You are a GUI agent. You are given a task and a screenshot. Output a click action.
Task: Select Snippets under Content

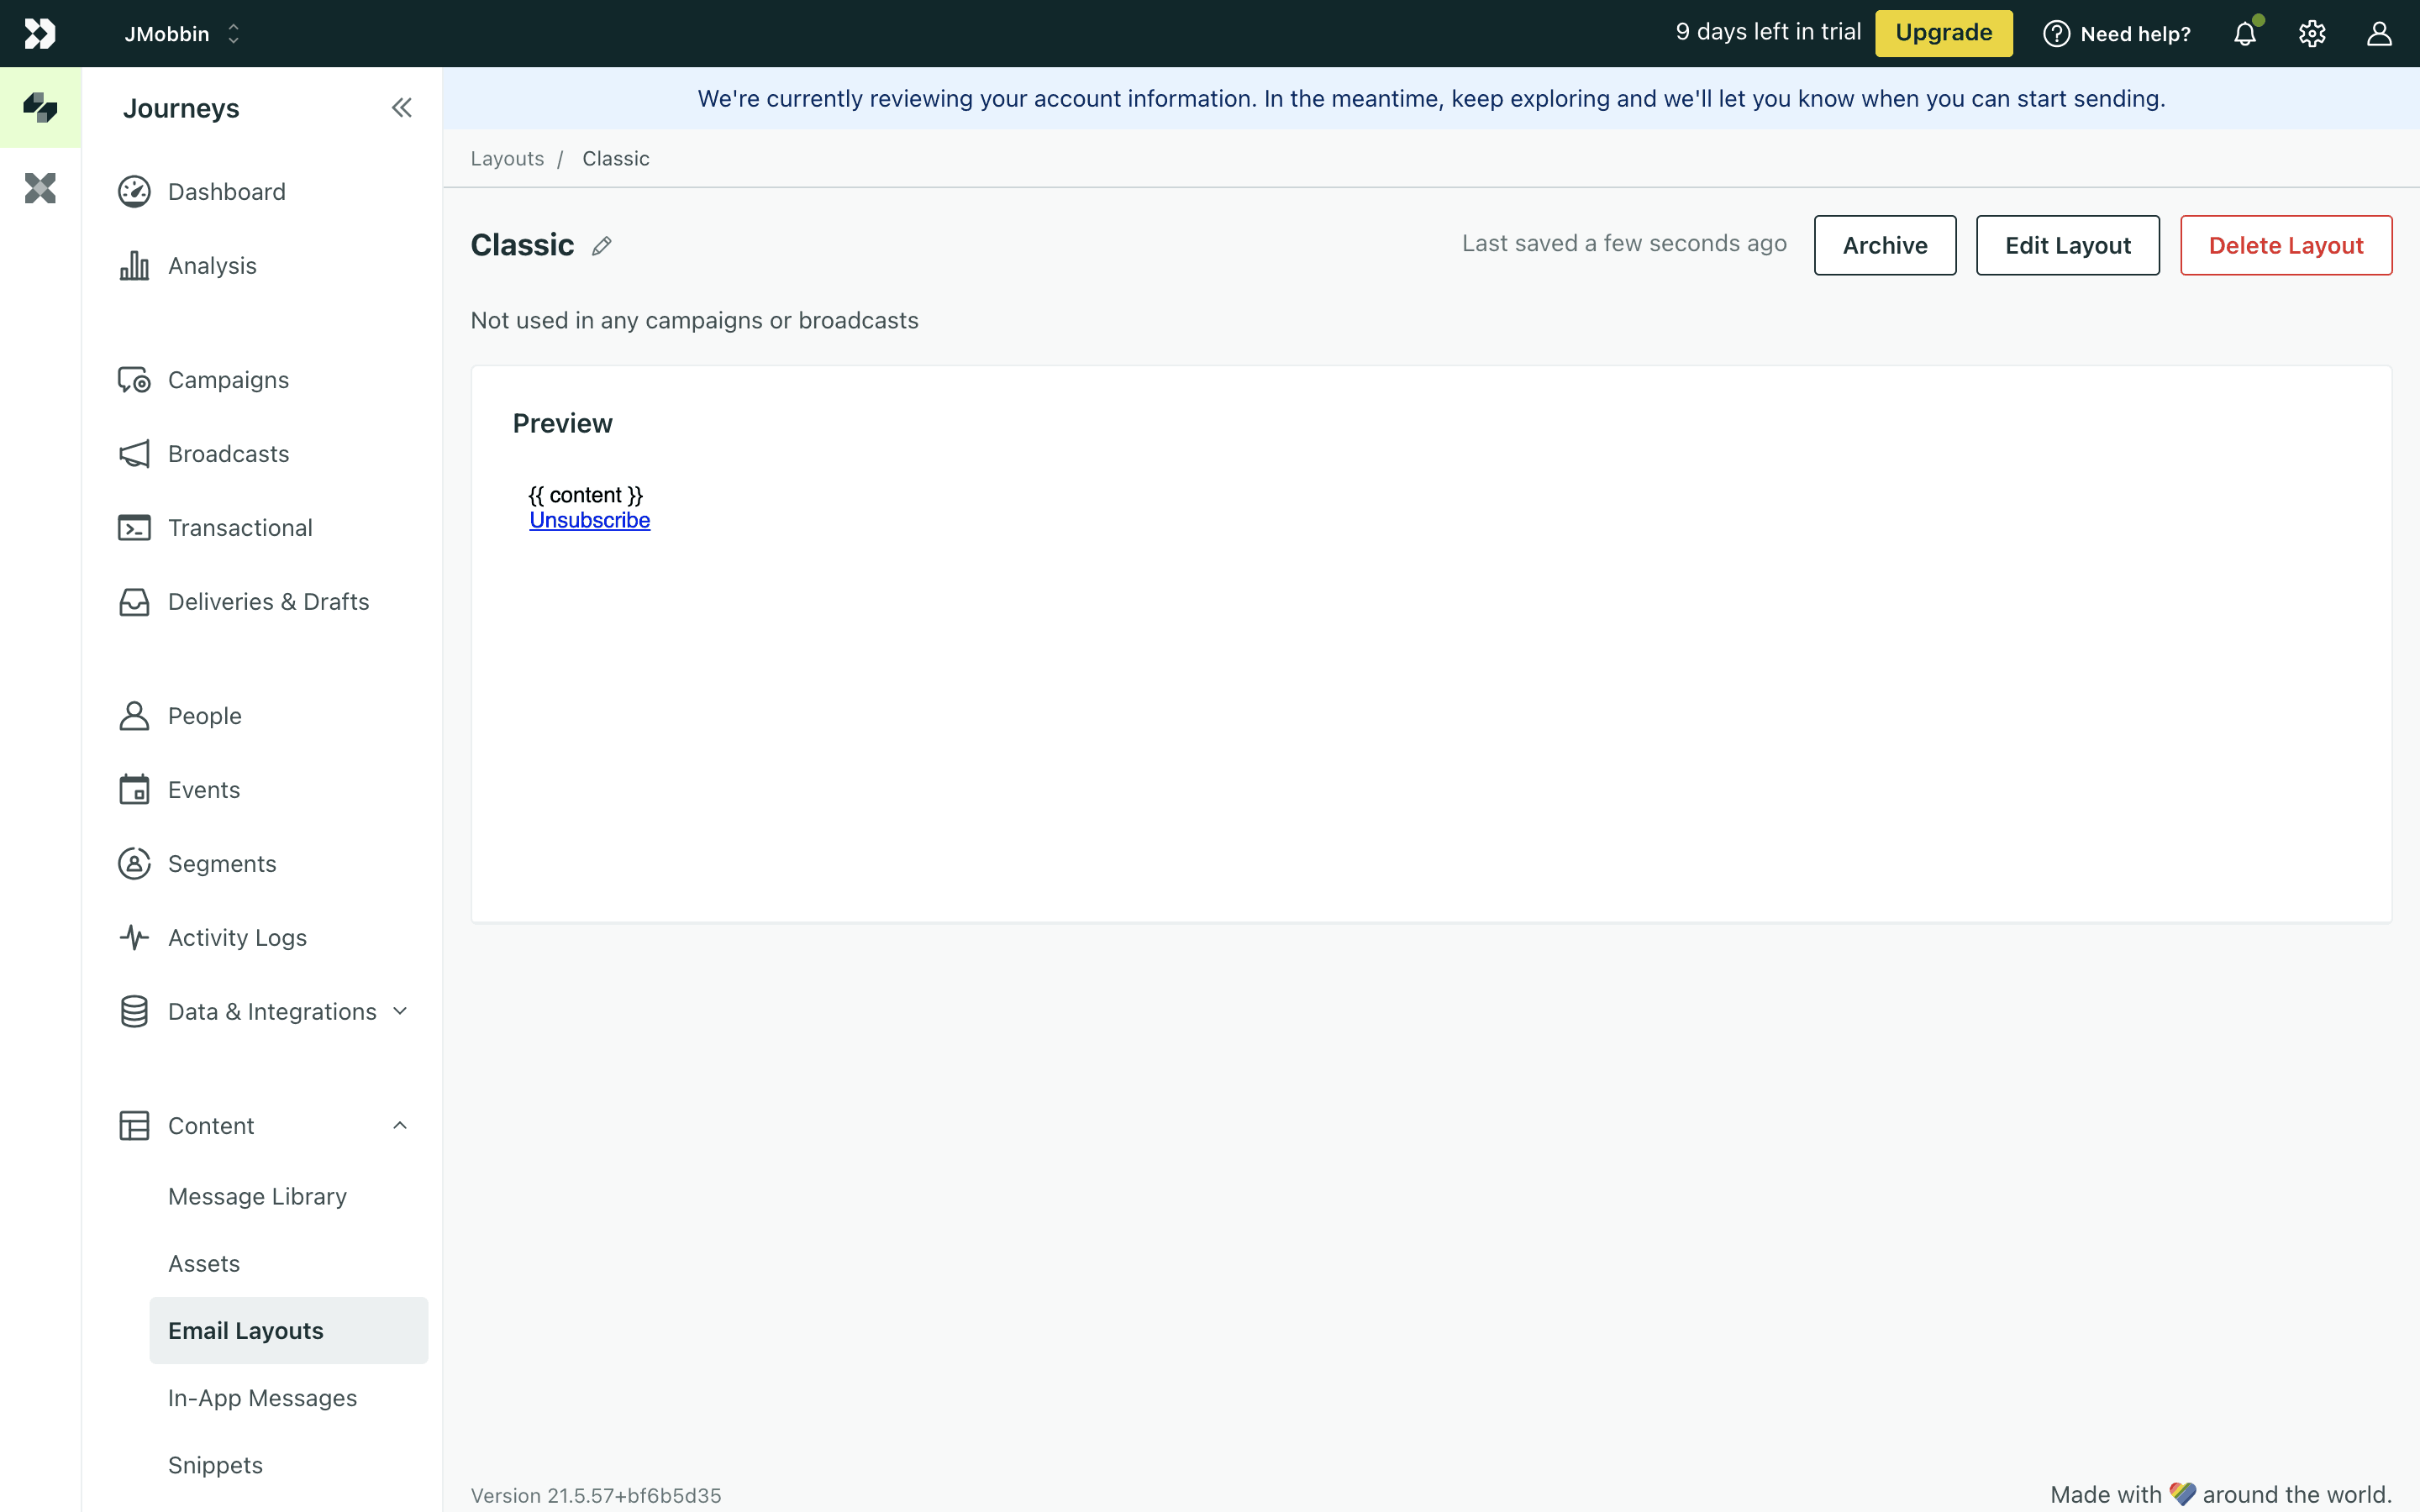(x=215, y=1465)
